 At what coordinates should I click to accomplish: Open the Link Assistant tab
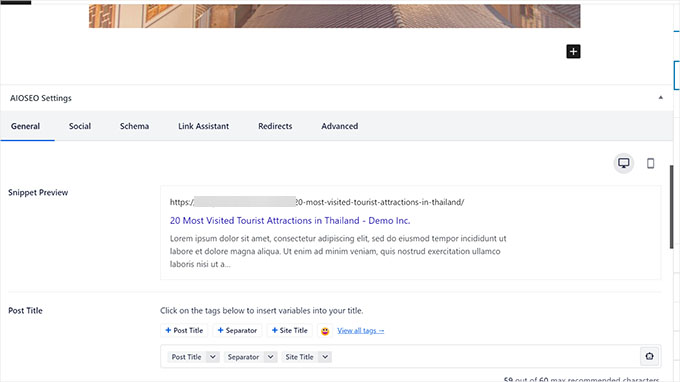(203, 126)
